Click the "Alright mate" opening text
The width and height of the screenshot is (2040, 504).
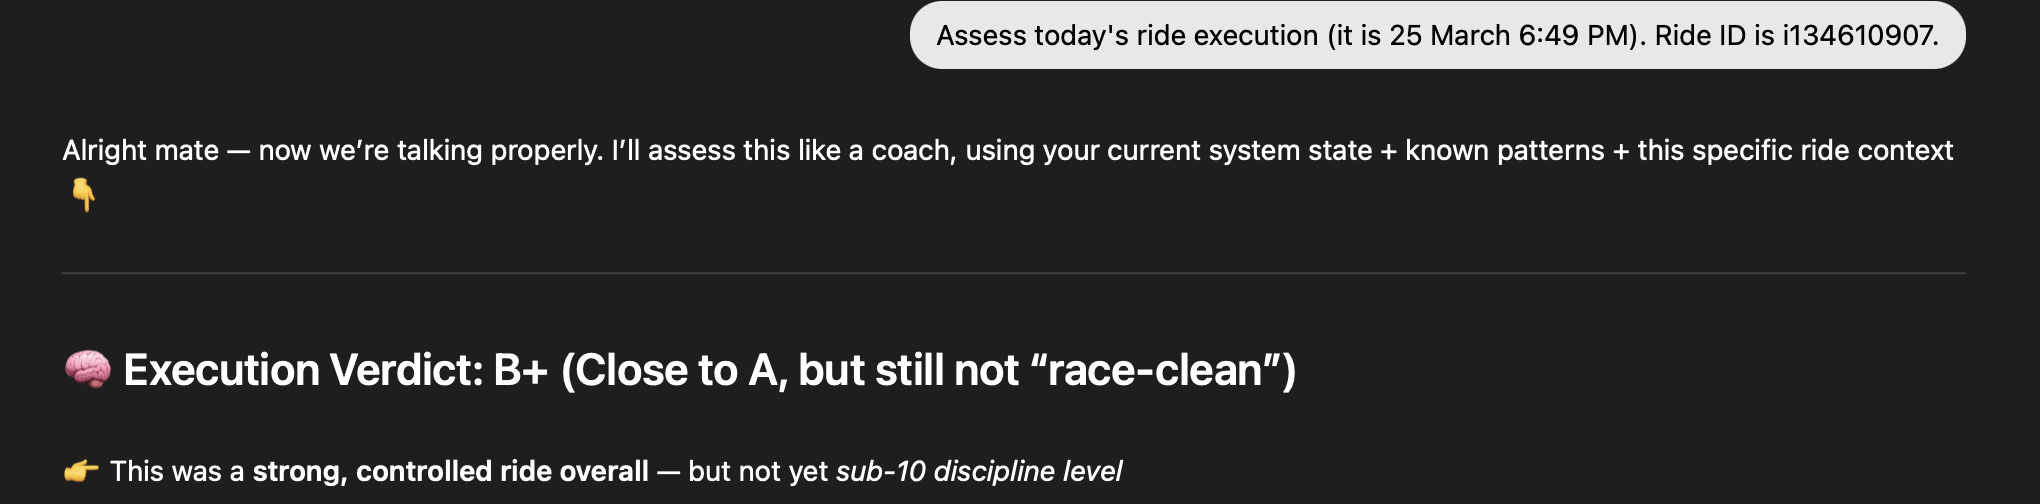click(x=140, y=150)
